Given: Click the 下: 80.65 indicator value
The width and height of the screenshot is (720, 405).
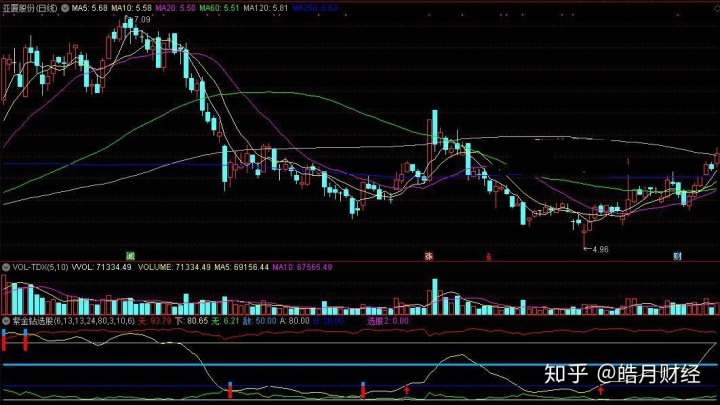Looking at the screenshot, I should (191, 321).
